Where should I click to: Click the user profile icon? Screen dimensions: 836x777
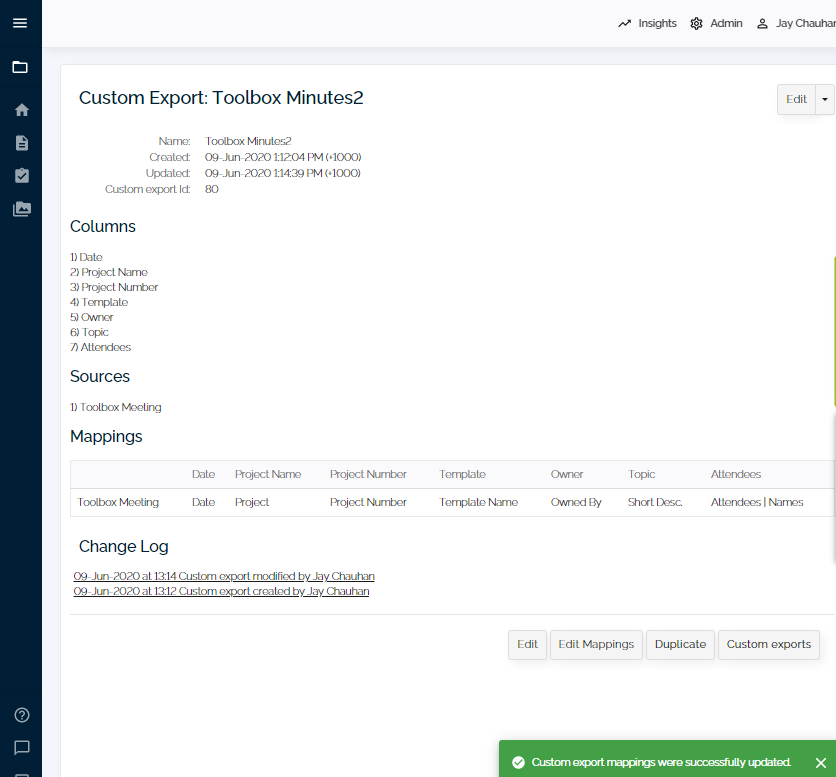pyautogui.click(x=762, y=23)
